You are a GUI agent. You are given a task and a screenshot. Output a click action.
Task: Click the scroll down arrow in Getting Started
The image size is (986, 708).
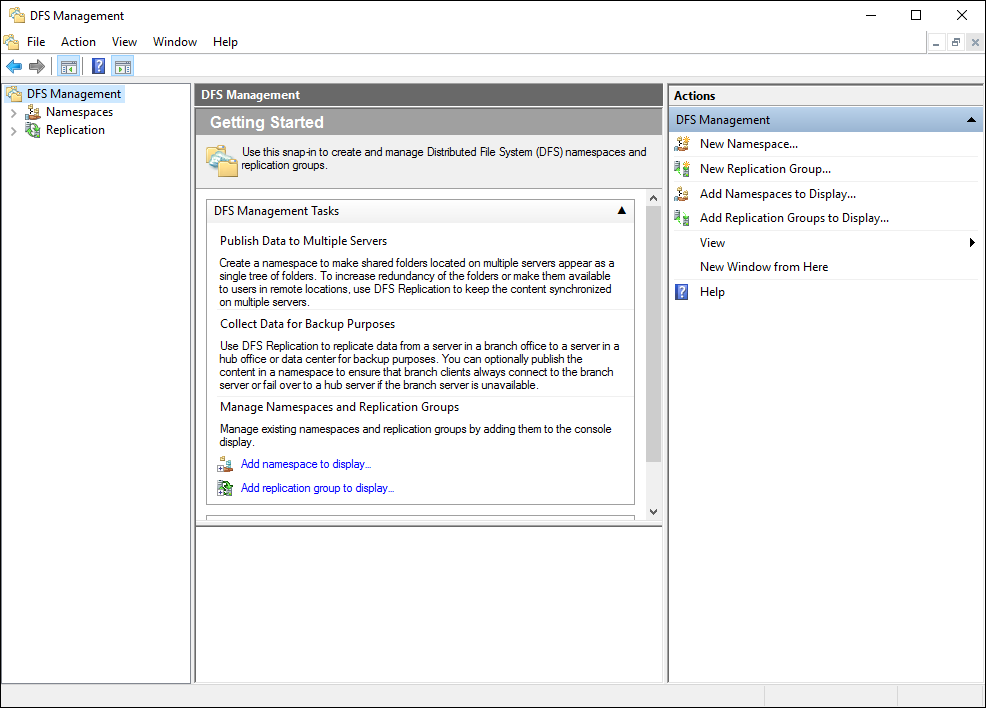(x=653, y=511)
